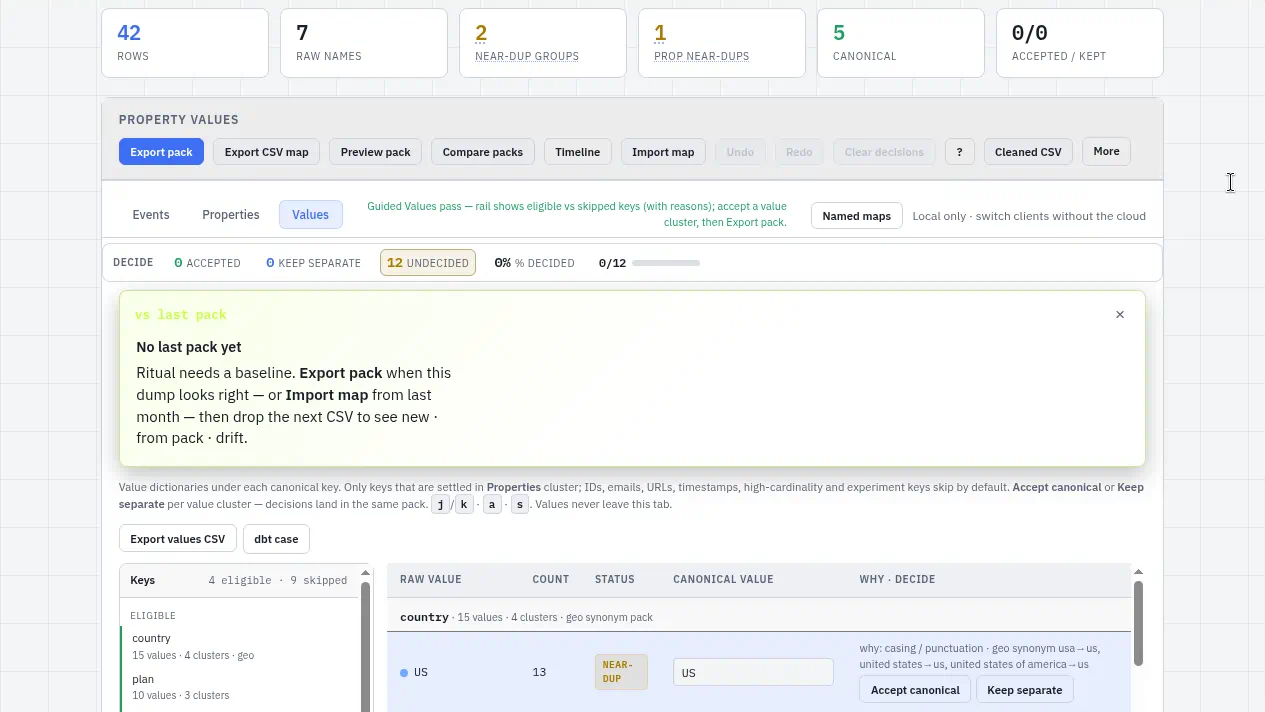Click Clear decisions
The width and height of the screenshot is (1265, 712).
884,152
